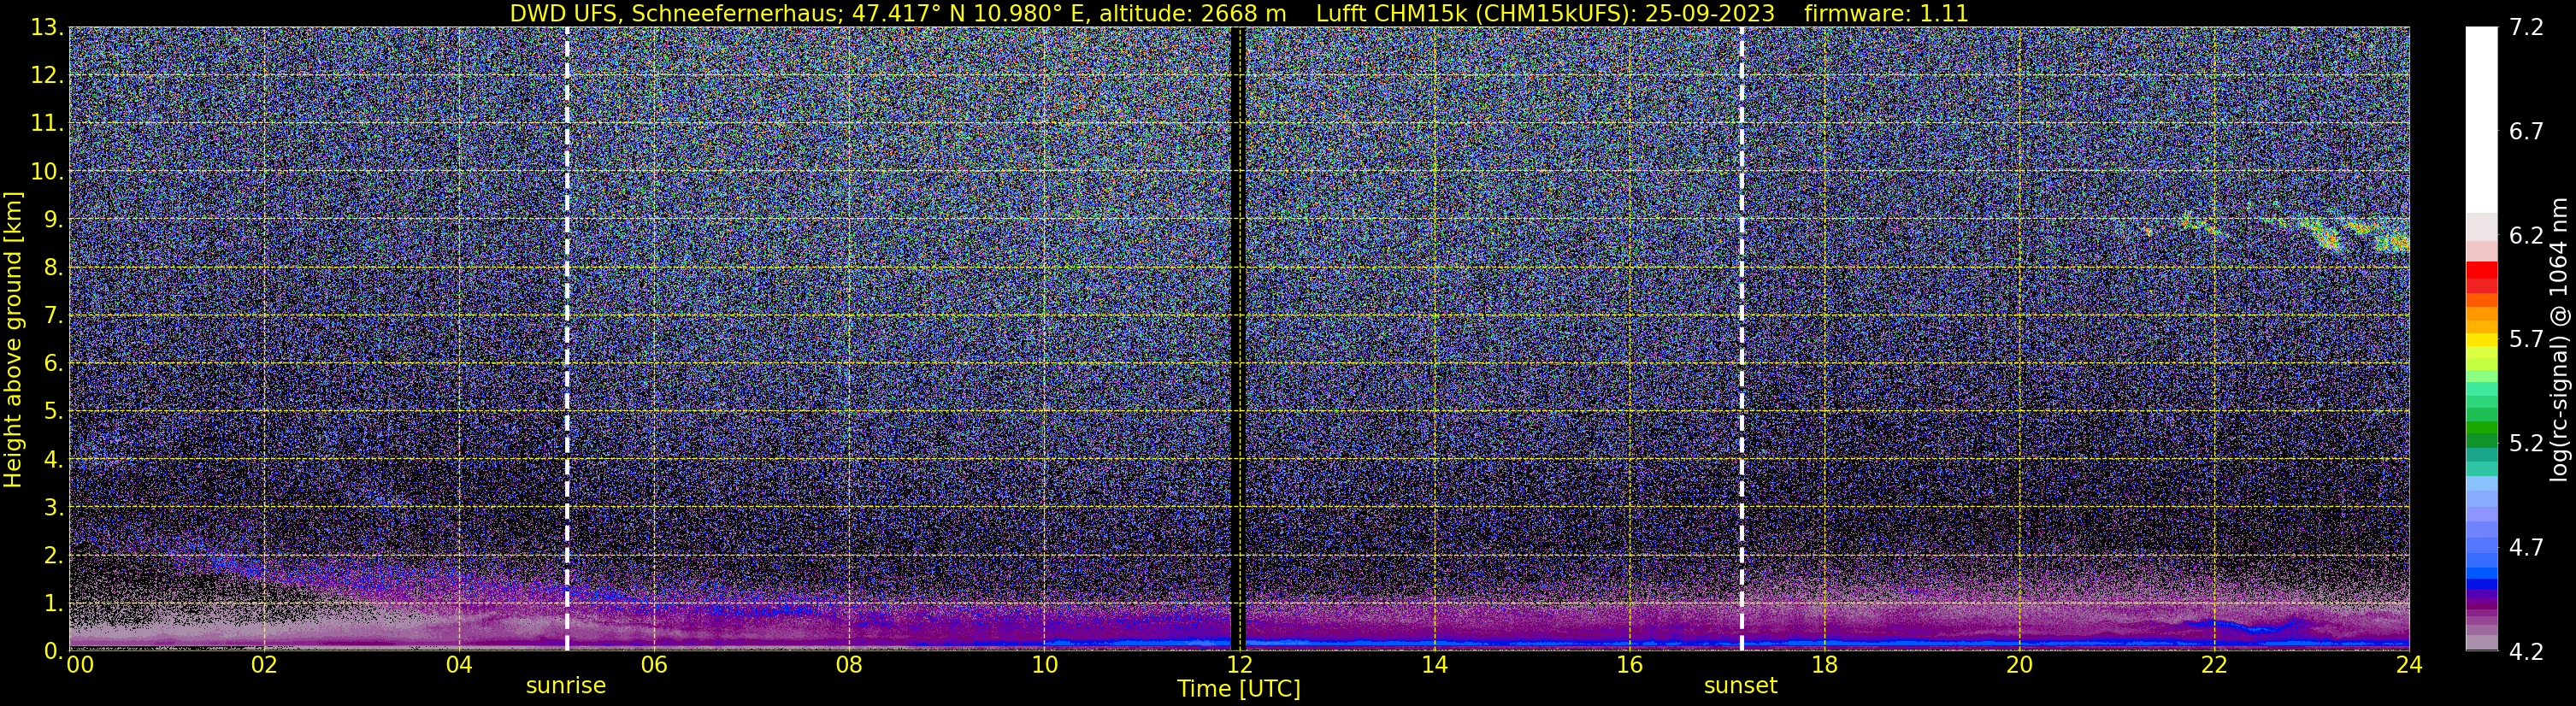
Task: Click the time axis tick label 08
Action: point(848,665)
